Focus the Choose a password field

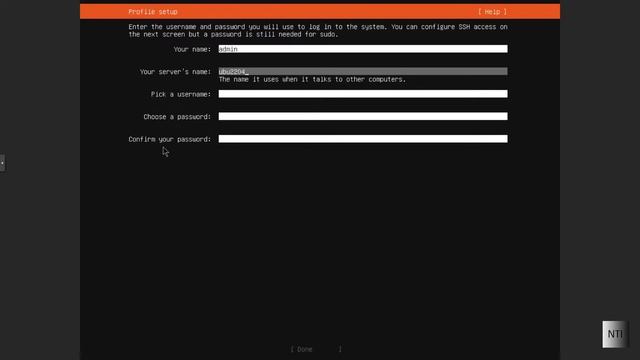coord(363,116)
